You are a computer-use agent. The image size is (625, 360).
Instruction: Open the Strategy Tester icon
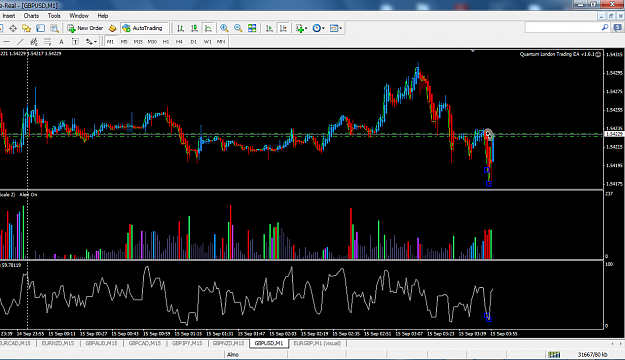pyautogui.click(x=54, y=28)
